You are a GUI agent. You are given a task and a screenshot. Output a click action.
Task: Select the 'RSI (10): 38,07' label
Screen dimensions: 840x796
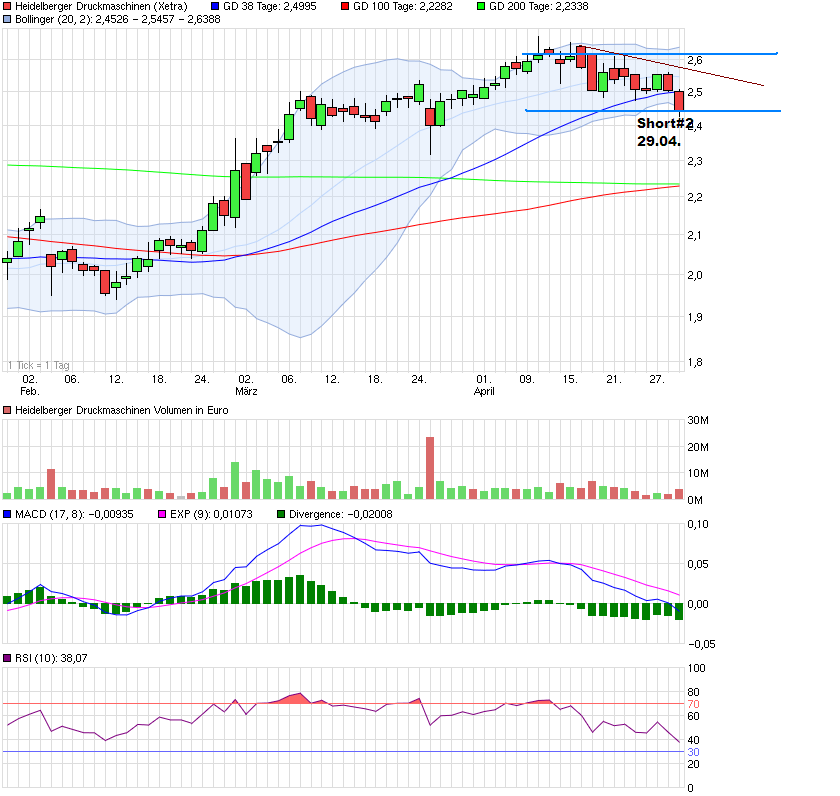51,658
